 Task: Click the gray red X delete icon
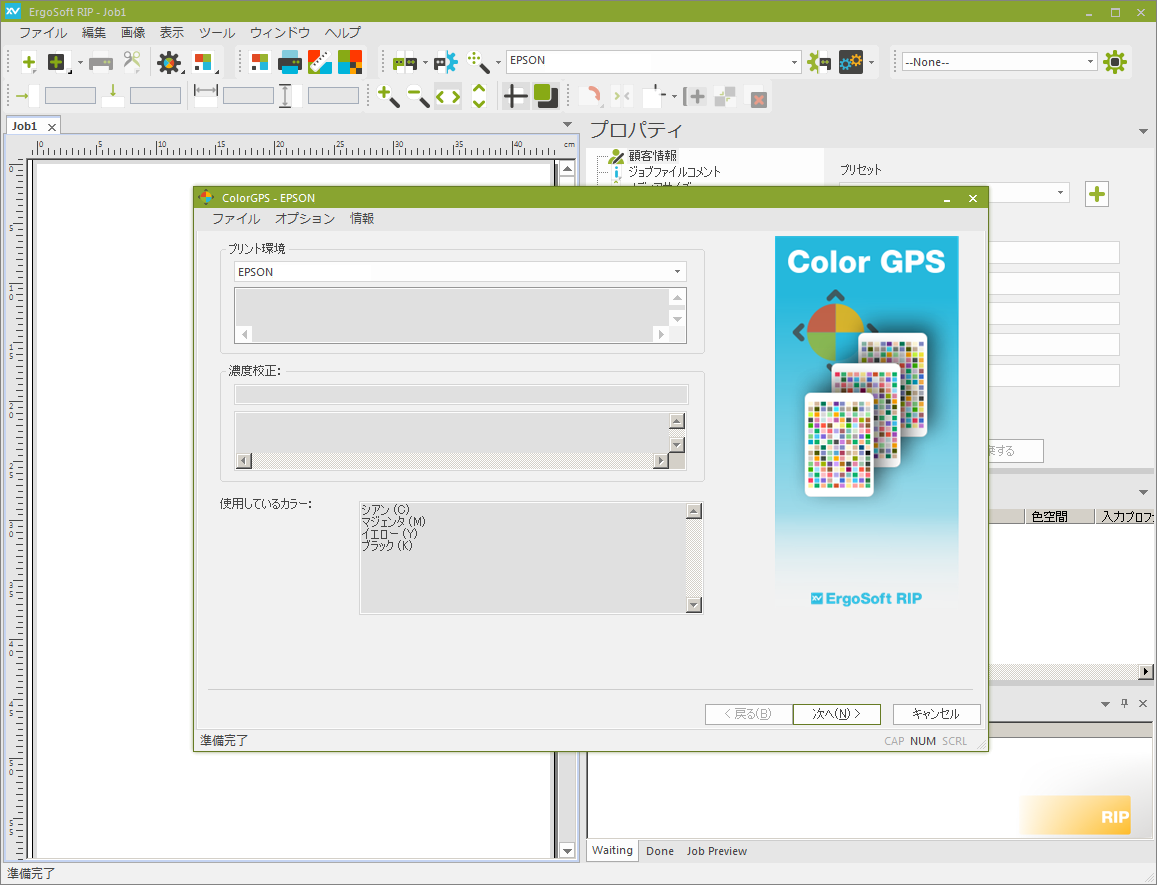pos(758,99)
